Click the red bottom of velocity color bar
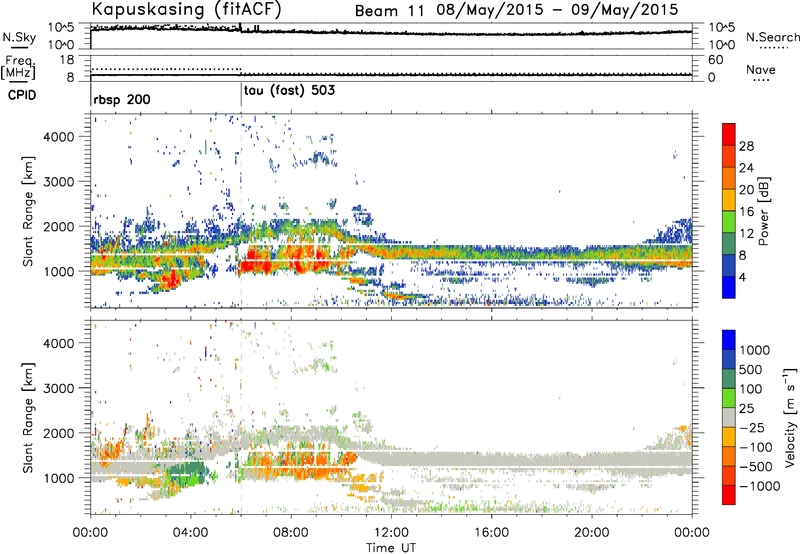This screenshot has height=554, width=800. pos(729,495)
